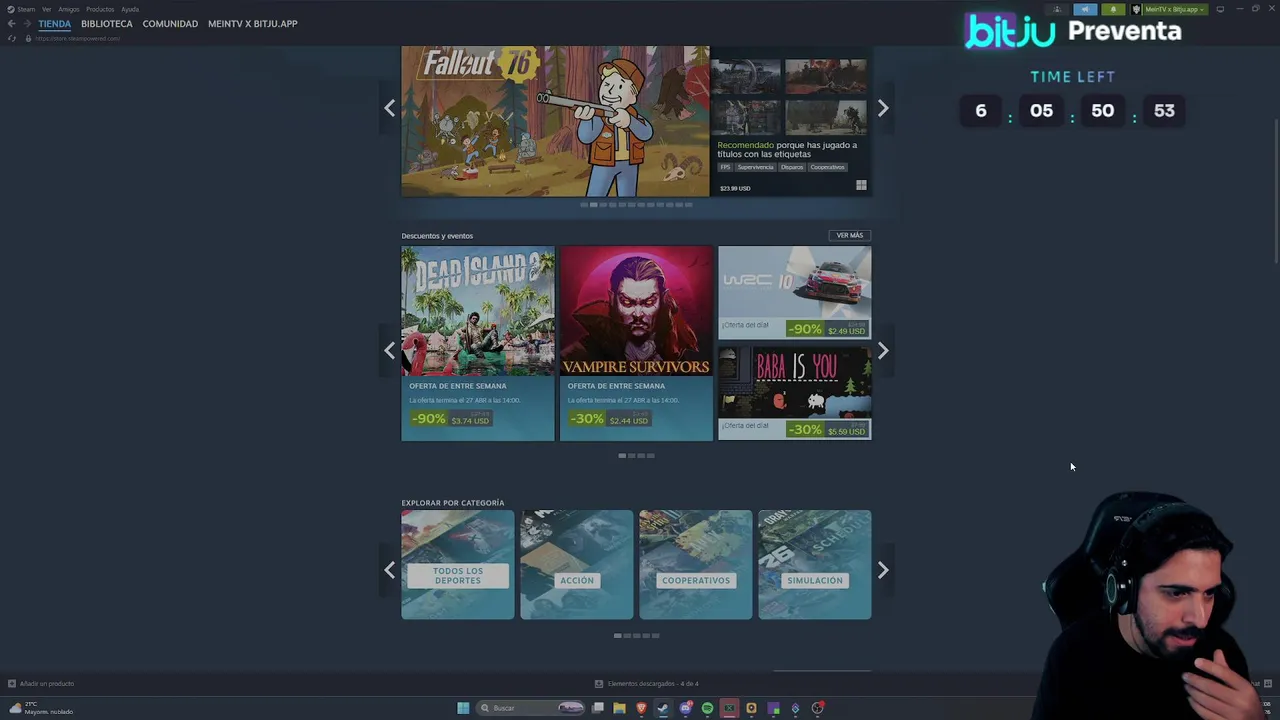Reload the store page
The image size is (1280, 720).
[x=12, y=38]
